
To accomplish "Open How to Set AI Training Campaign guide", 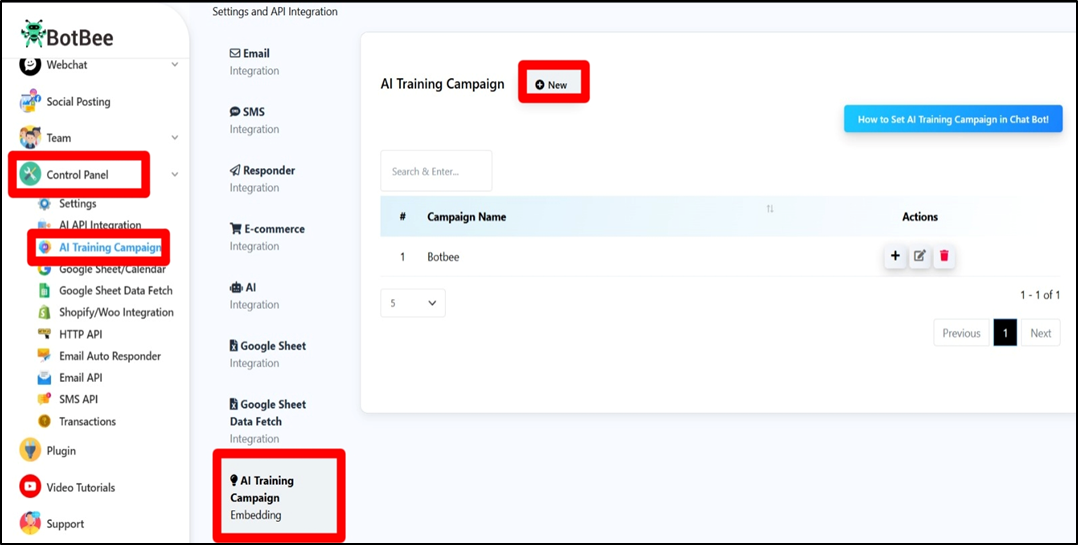I will pos(952,119).
